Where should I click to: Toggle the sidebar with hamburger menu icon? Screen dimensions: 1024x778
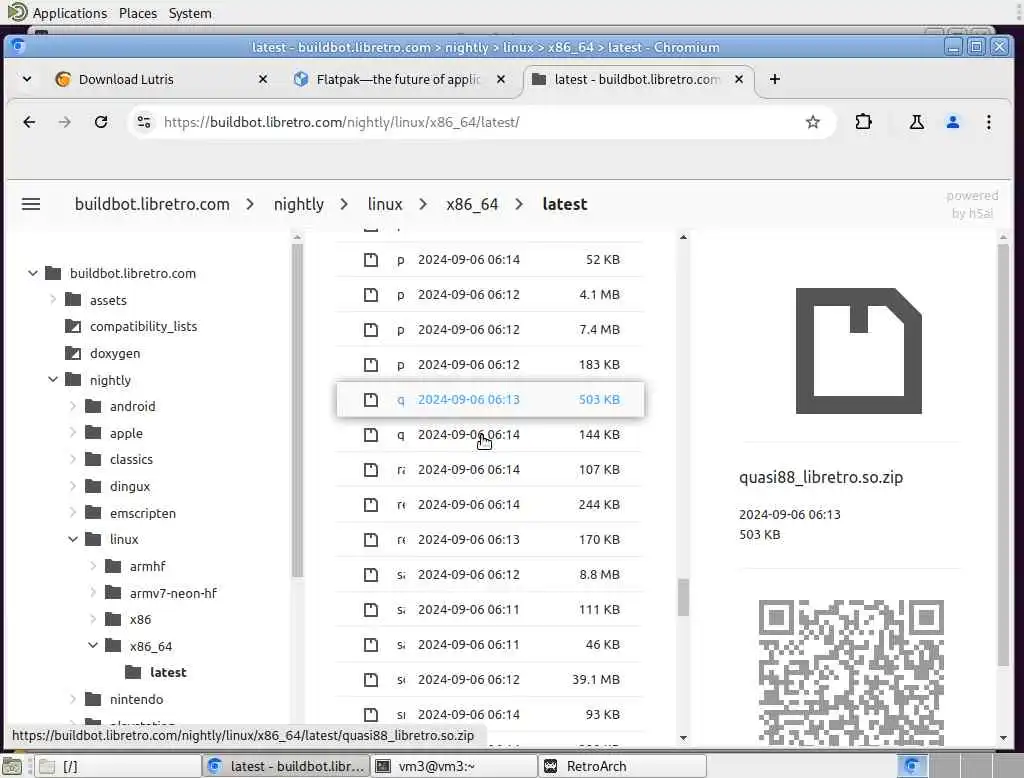31,204
